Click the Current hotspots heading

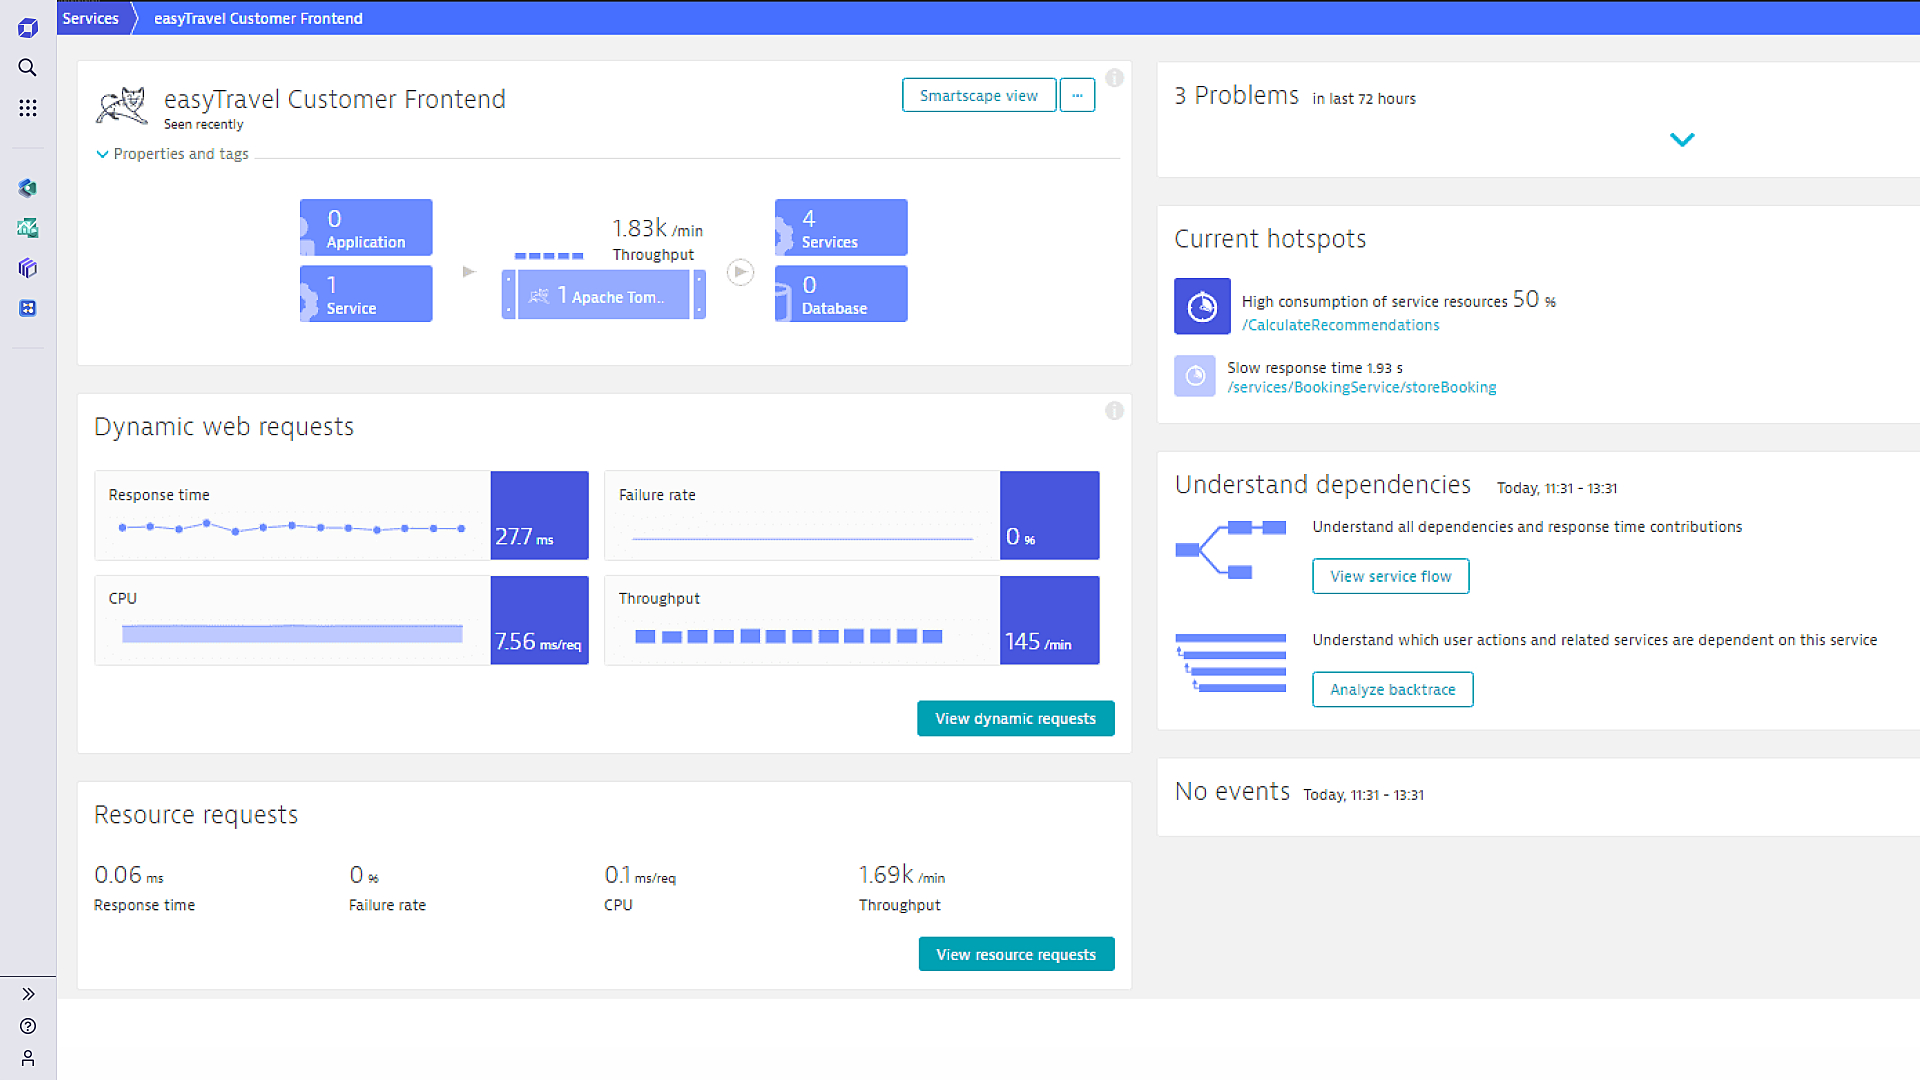[x=1270, y=239]
